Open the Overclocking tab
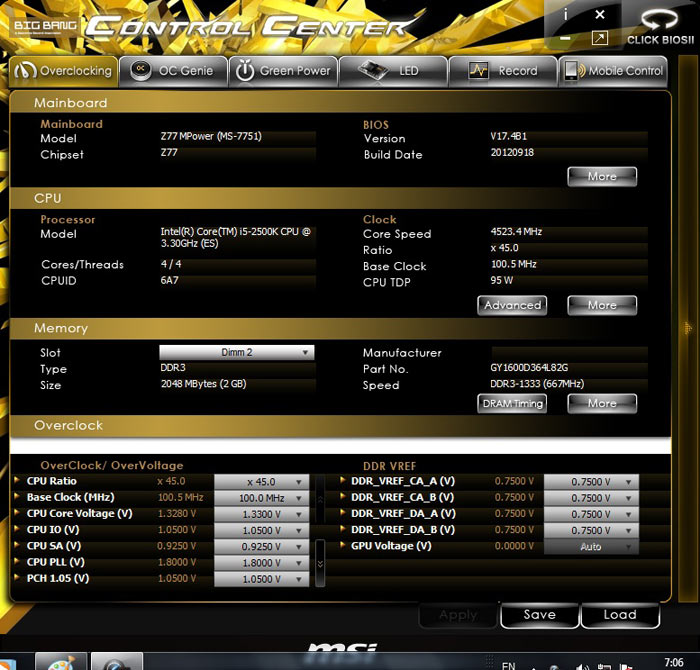 point(63,71)
